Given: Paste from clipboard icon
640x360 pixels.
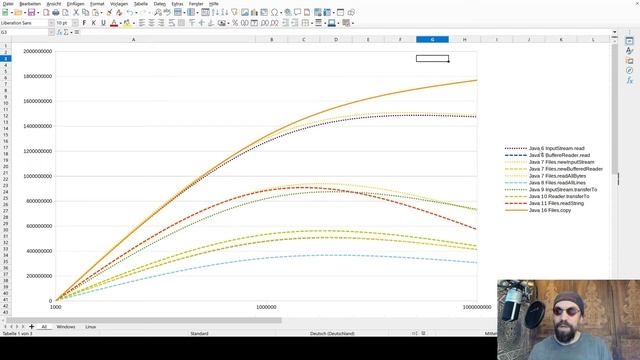Looking at the screenshot, I should [x=95, y=13].
